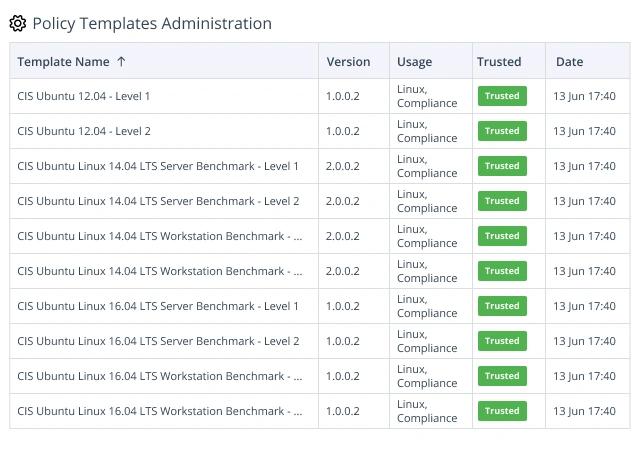The width and height of the screenshot is (640, 450).
Task: Select CIS Ubuntu Linux 14.04 LTS Server Benchmark - Level 1
Action: 158,166
